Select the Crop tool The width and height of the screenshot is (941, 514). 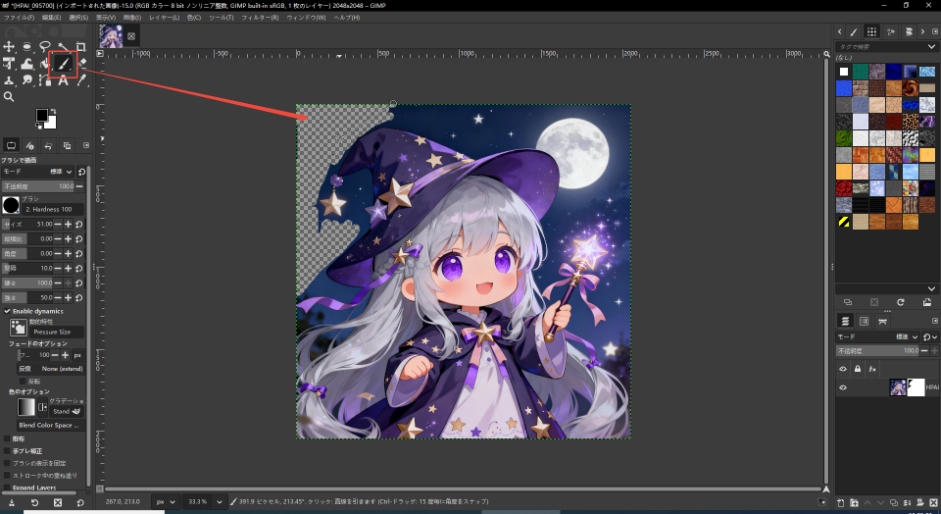point(81,47)
